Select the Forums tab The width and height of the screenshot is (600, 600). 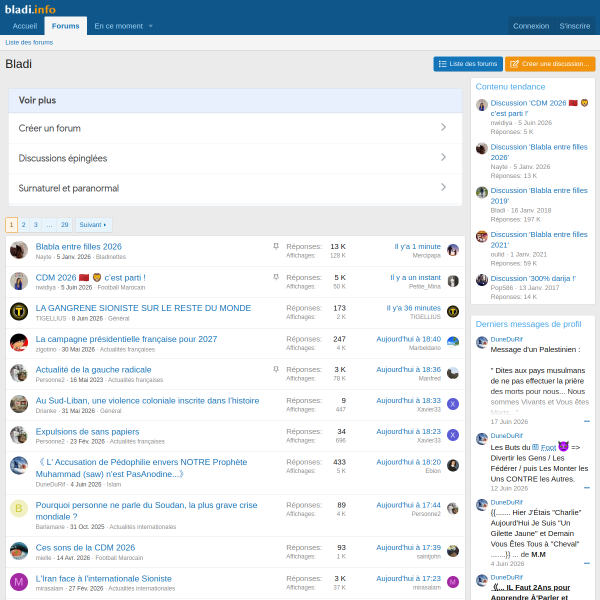65,26
